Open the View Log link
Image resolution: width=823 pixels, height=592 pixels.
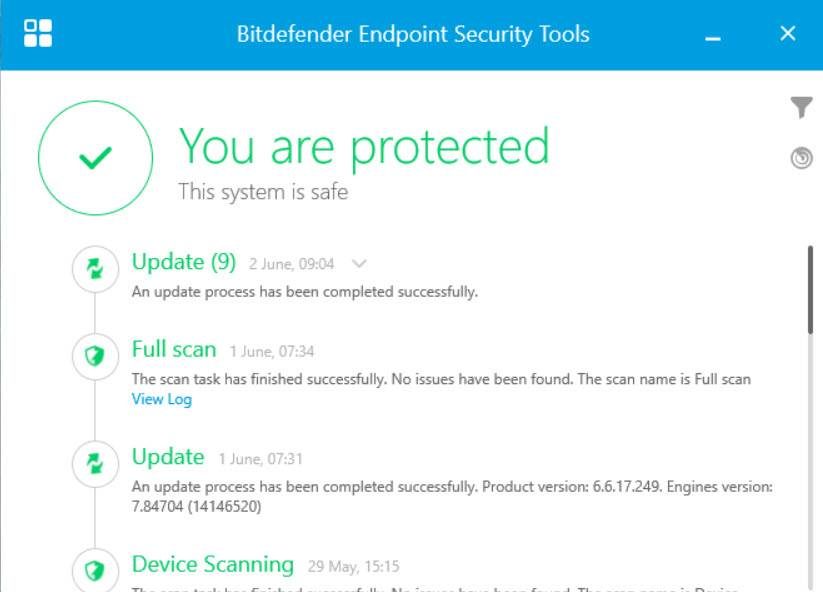tap(162, 399)
